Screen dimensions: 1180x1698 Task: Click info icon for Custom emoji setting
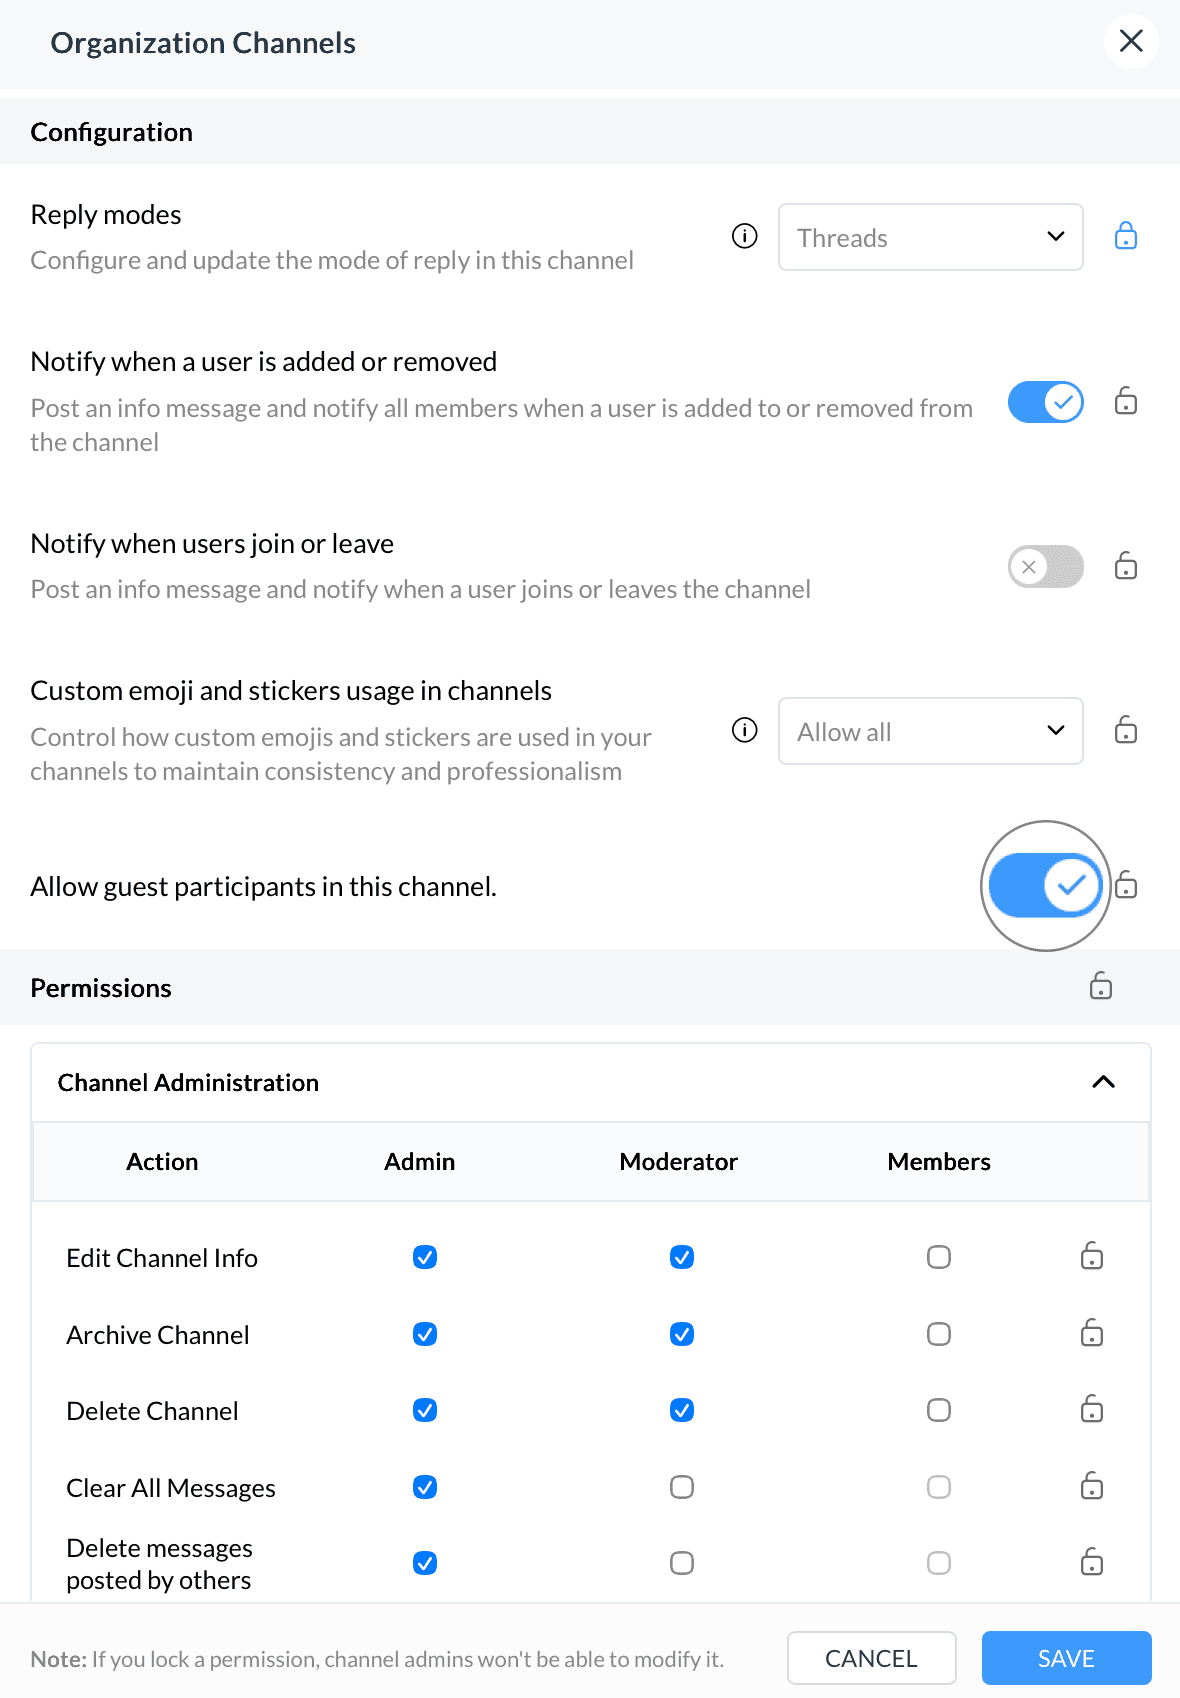click(x=745, y=730)
